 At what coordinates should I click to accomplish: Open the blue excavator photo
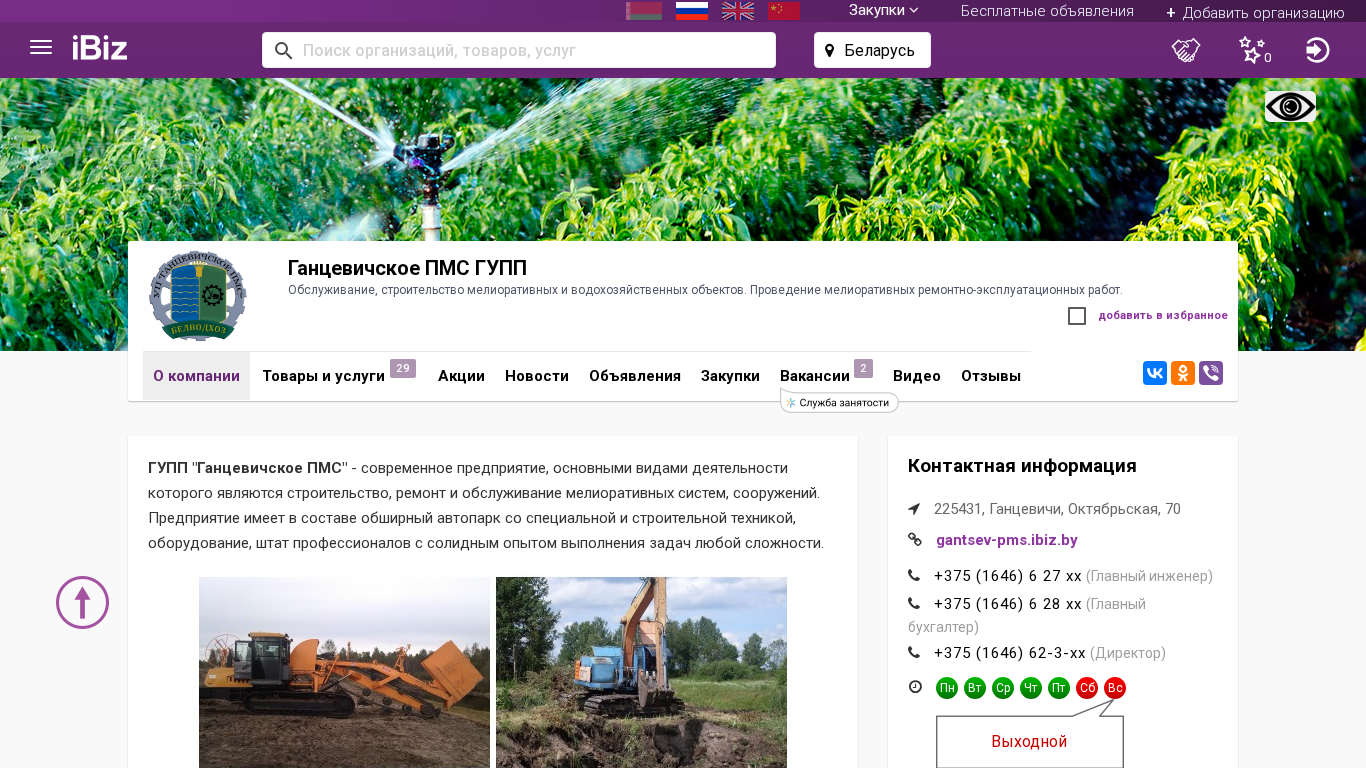click(x=641, y=672)
